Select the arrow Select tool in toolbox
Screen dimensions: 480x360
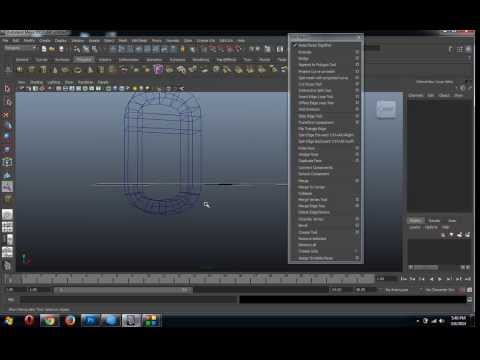coord(7,89)
